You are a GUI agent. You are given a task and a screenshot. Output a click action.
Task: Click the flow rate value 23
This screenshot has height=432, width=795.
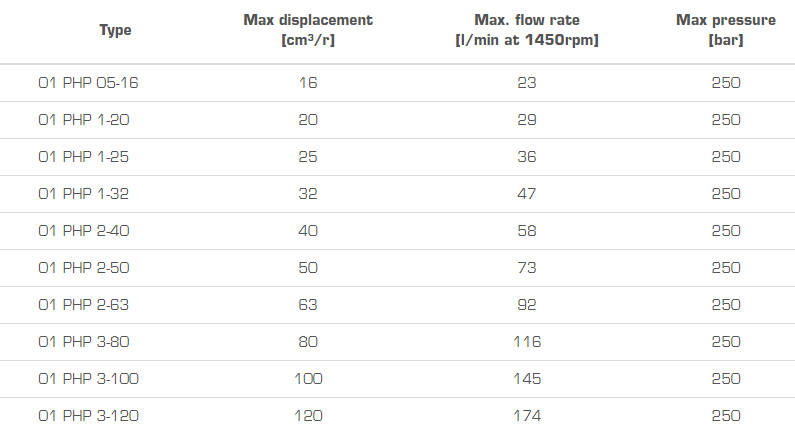(527, 83)
